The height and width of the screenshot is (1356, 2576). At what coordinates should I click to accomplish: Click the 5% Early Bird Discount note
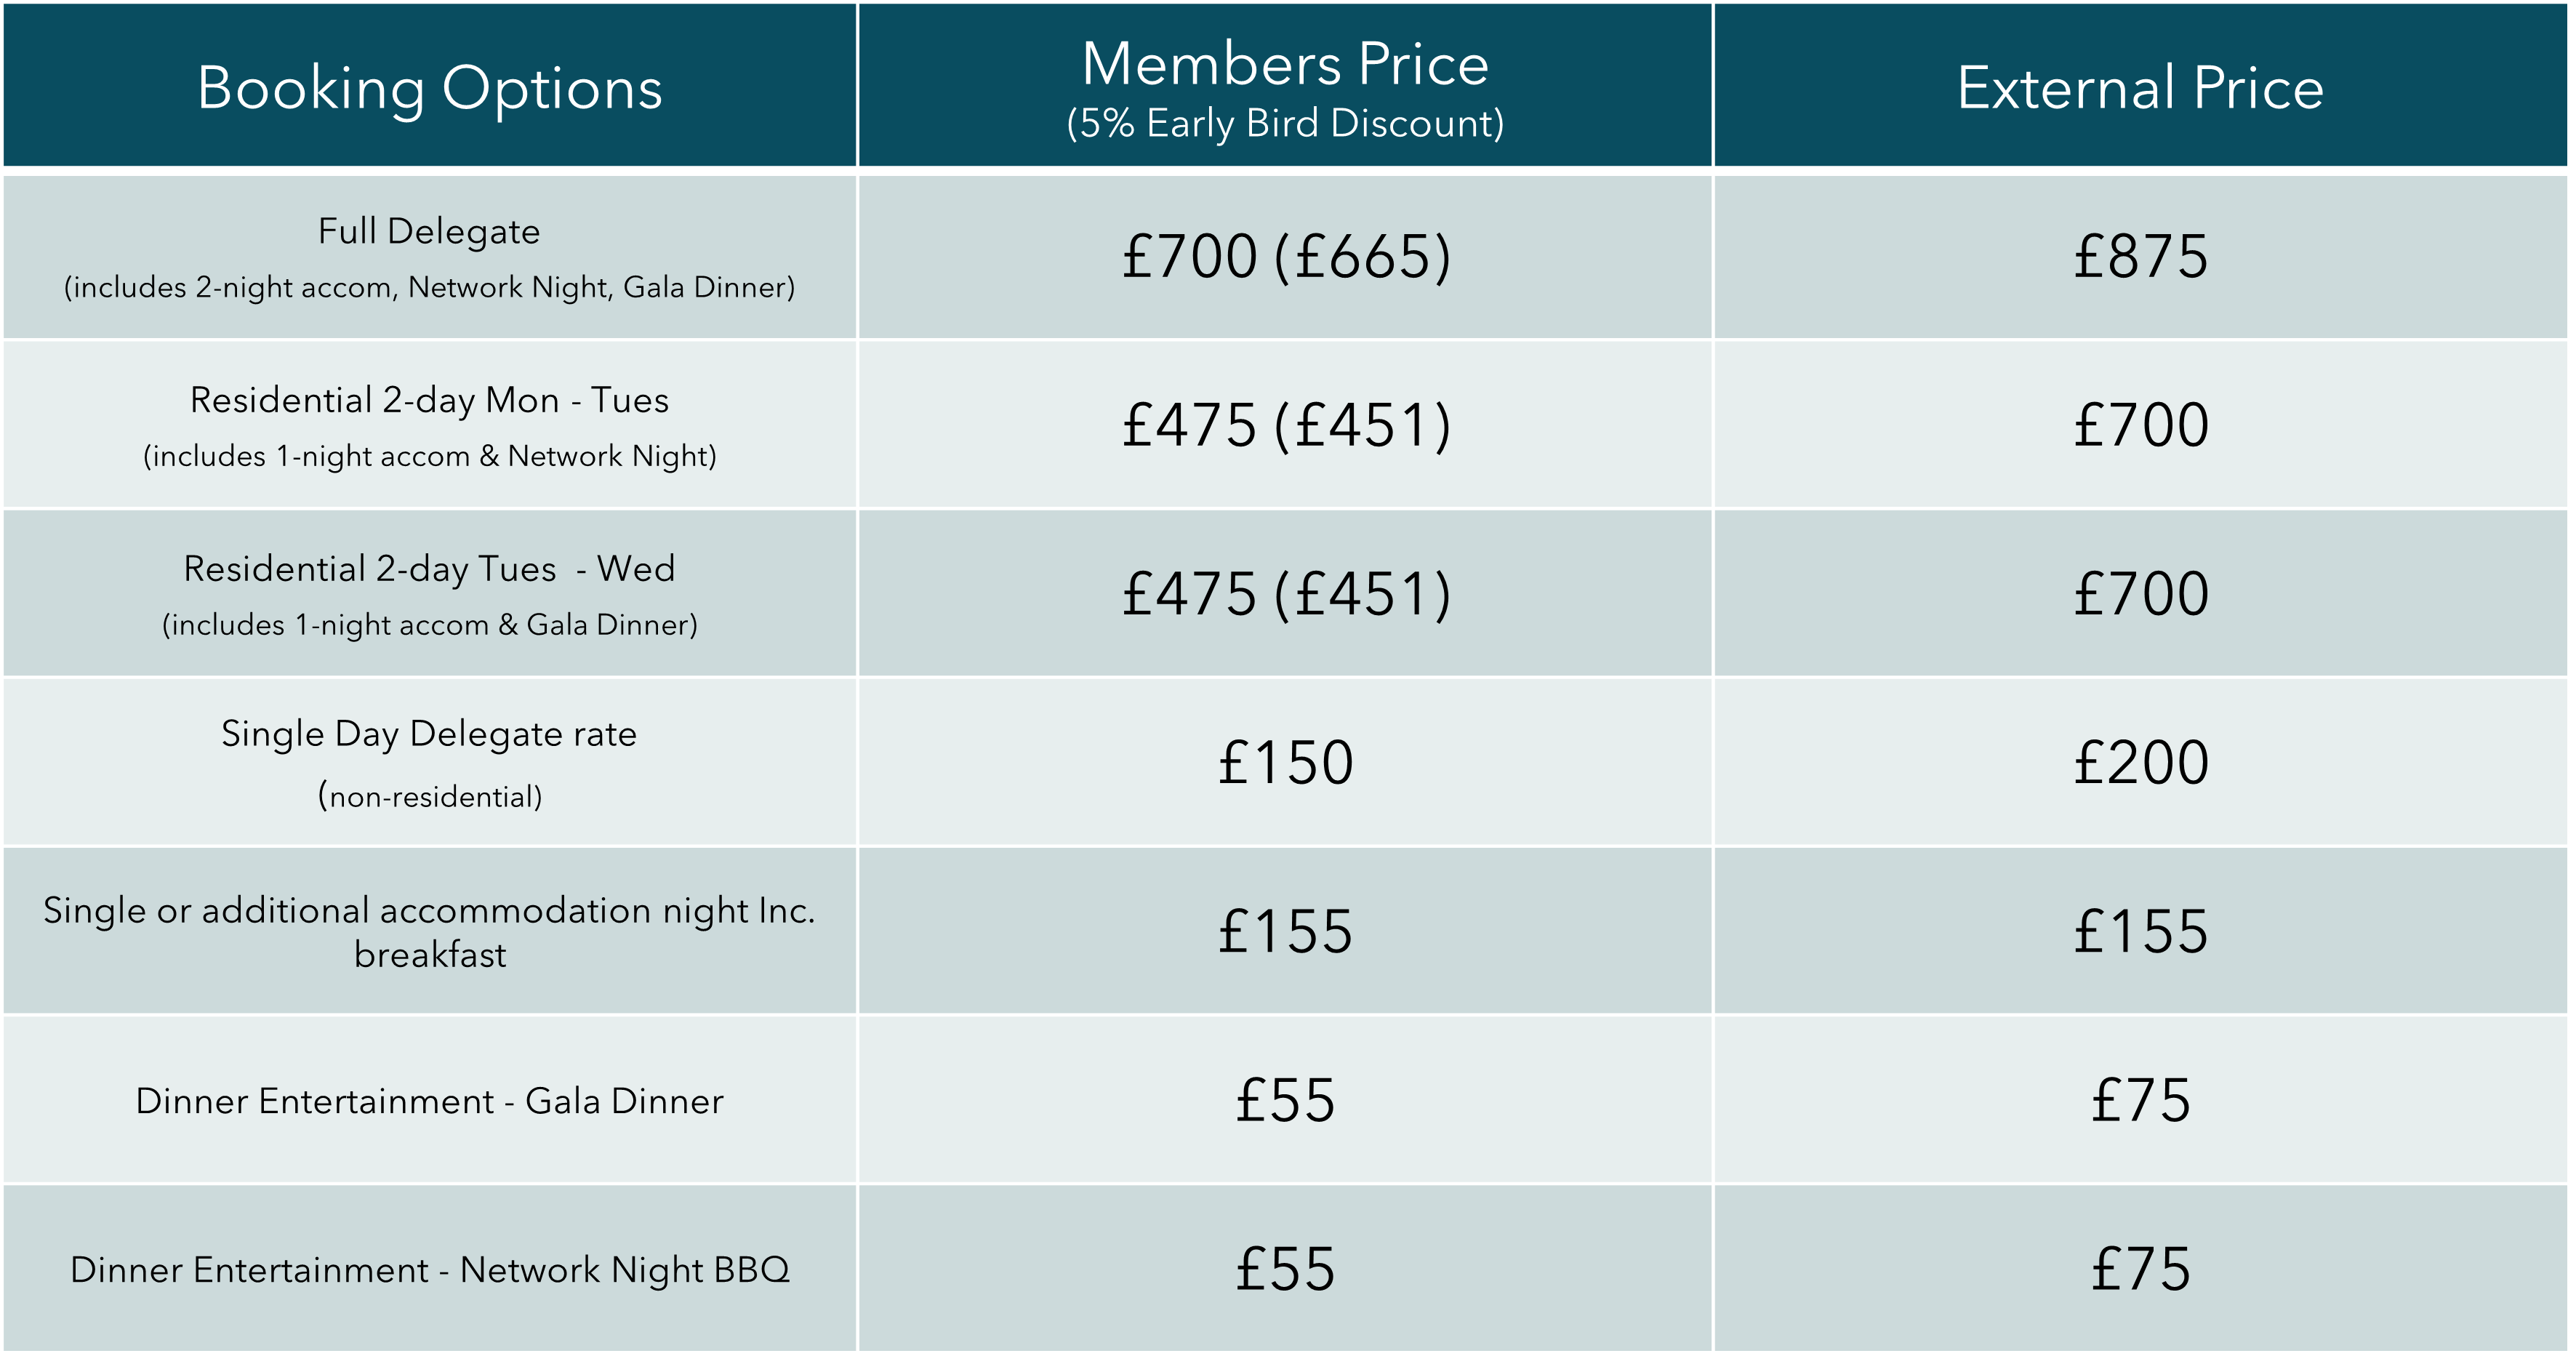click(x=1285, y=124)
